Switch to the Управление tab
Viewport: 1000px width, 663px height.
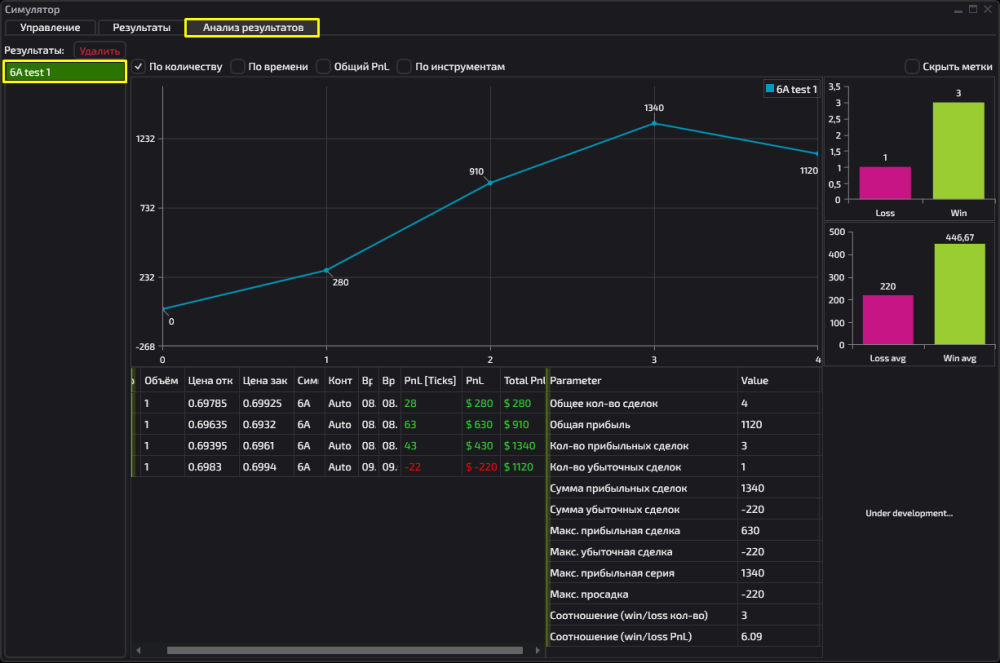coord(50,27)
